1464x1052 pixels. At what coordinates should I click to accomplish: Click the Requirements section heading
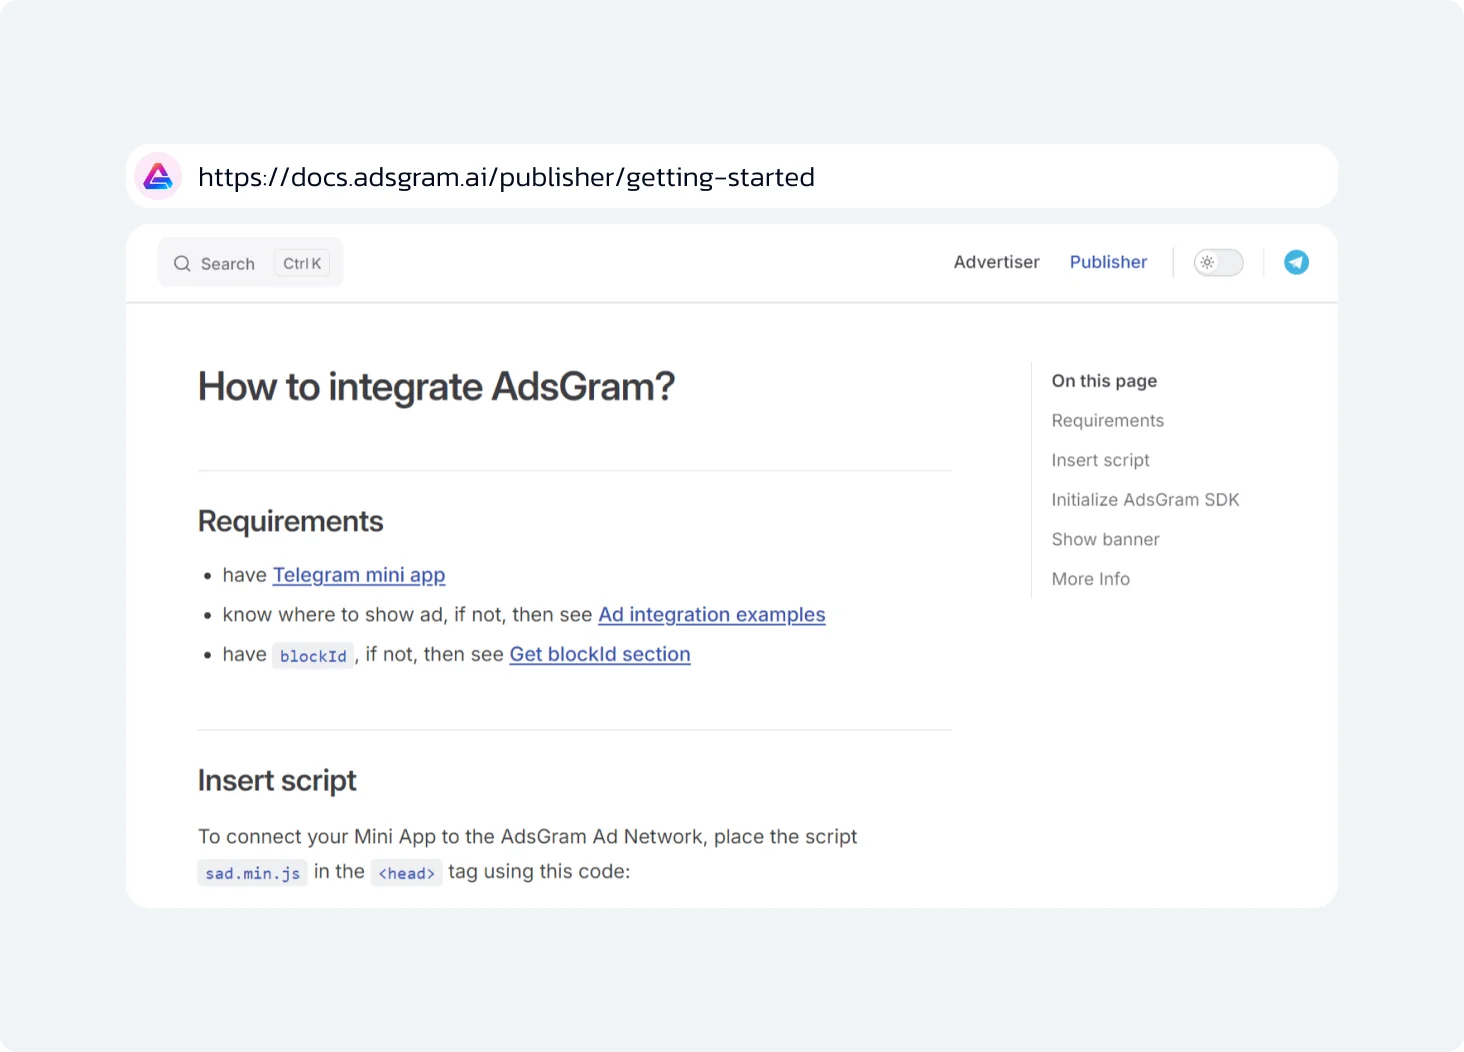(x=291, y=521)
